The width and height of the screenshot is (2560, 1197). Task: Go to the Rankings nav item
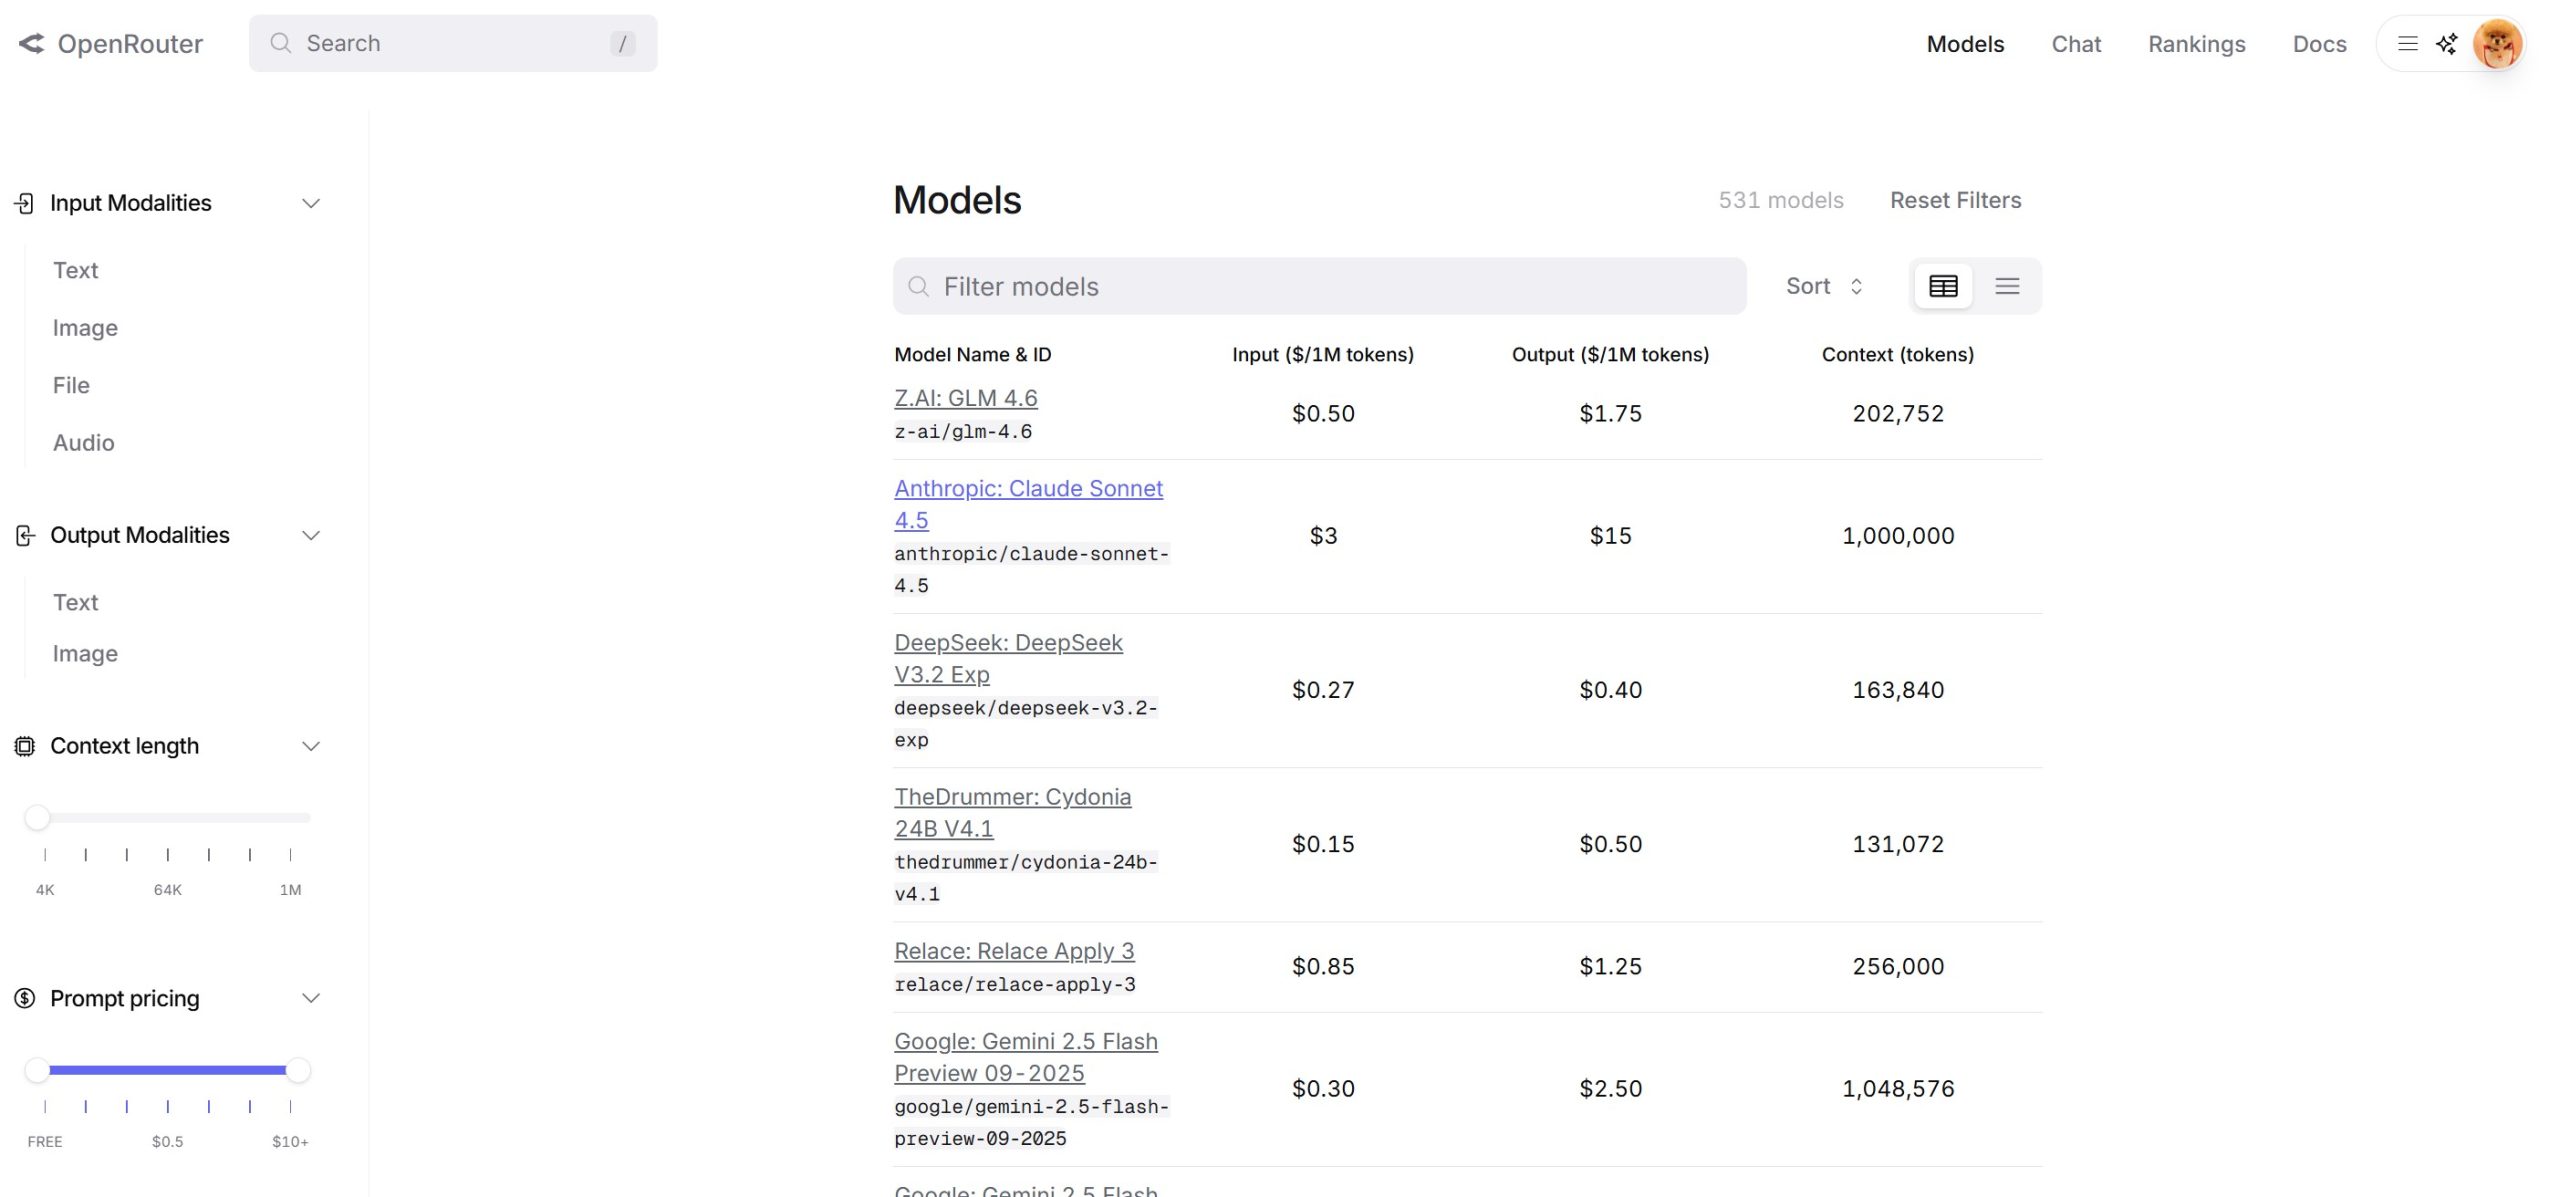click(2196, 44)
